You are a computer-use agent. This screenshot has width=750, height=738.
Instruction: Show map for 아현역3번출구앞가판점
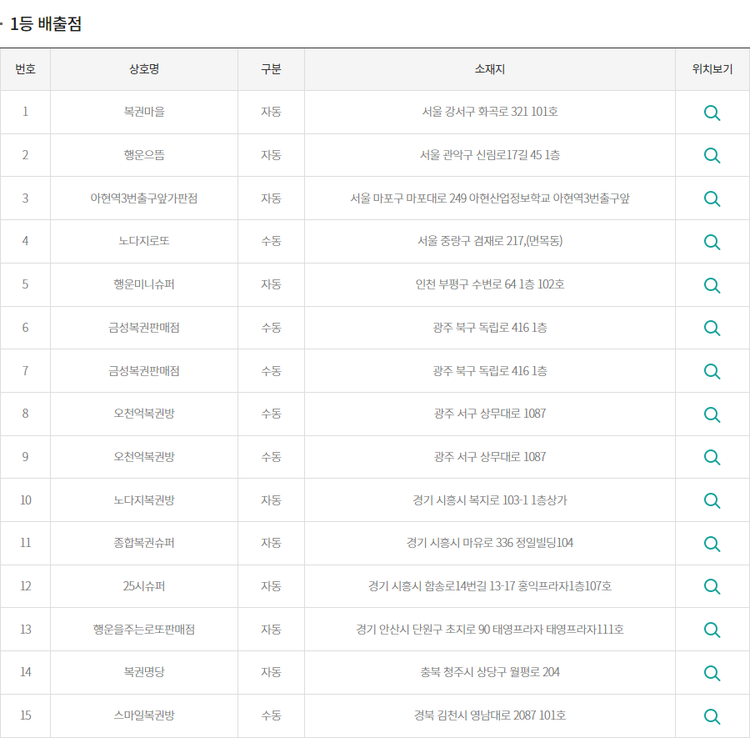(x=712, y=199)
